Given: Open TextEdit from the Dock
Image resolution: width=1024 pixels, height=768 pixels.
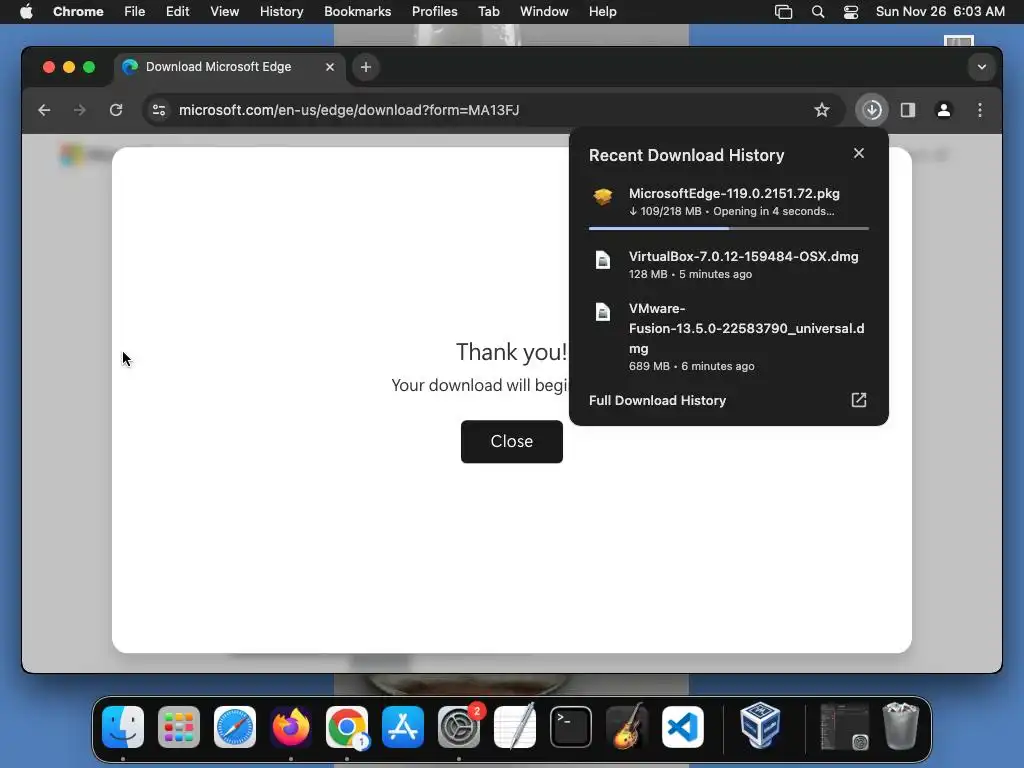Looking at the screenshot, I should tap(515, 727).
